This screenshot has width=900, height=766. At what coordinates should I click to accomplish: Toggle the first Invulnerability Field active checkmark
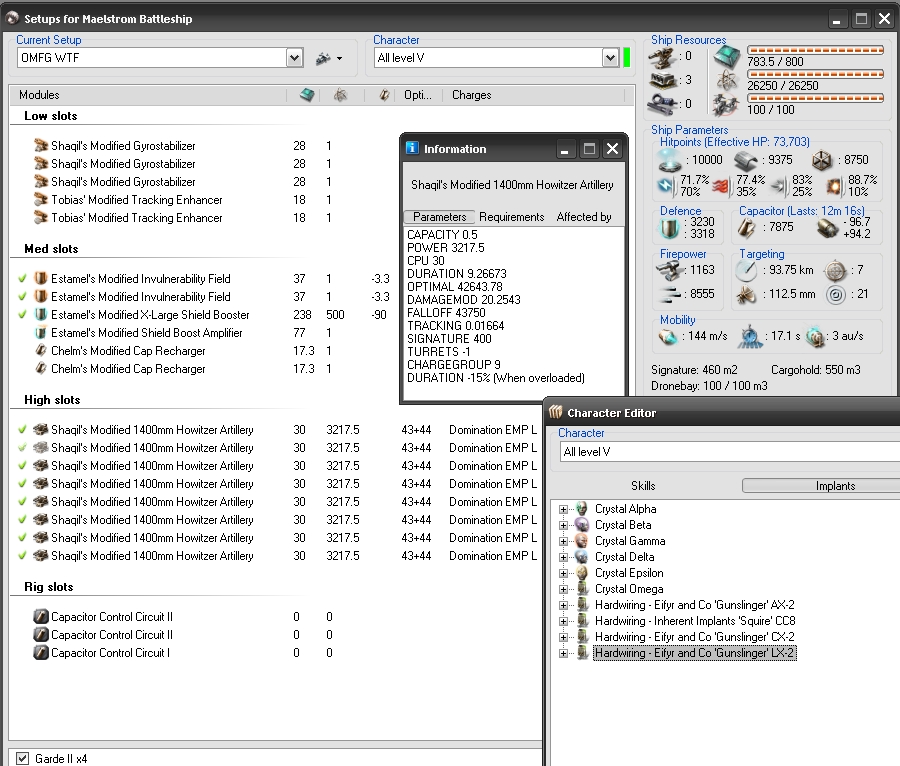click(x=23, y=279)
